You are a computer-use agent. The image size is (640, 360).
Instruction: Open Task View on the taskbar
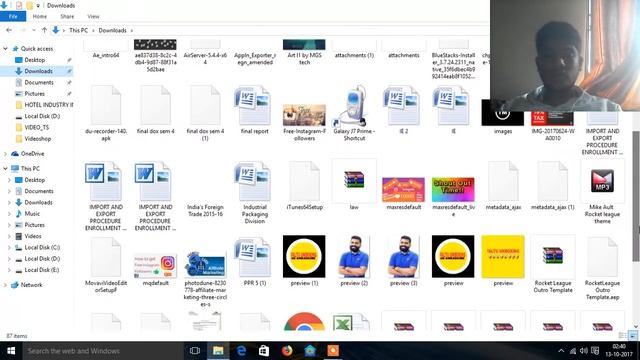[x=195, y=351]
